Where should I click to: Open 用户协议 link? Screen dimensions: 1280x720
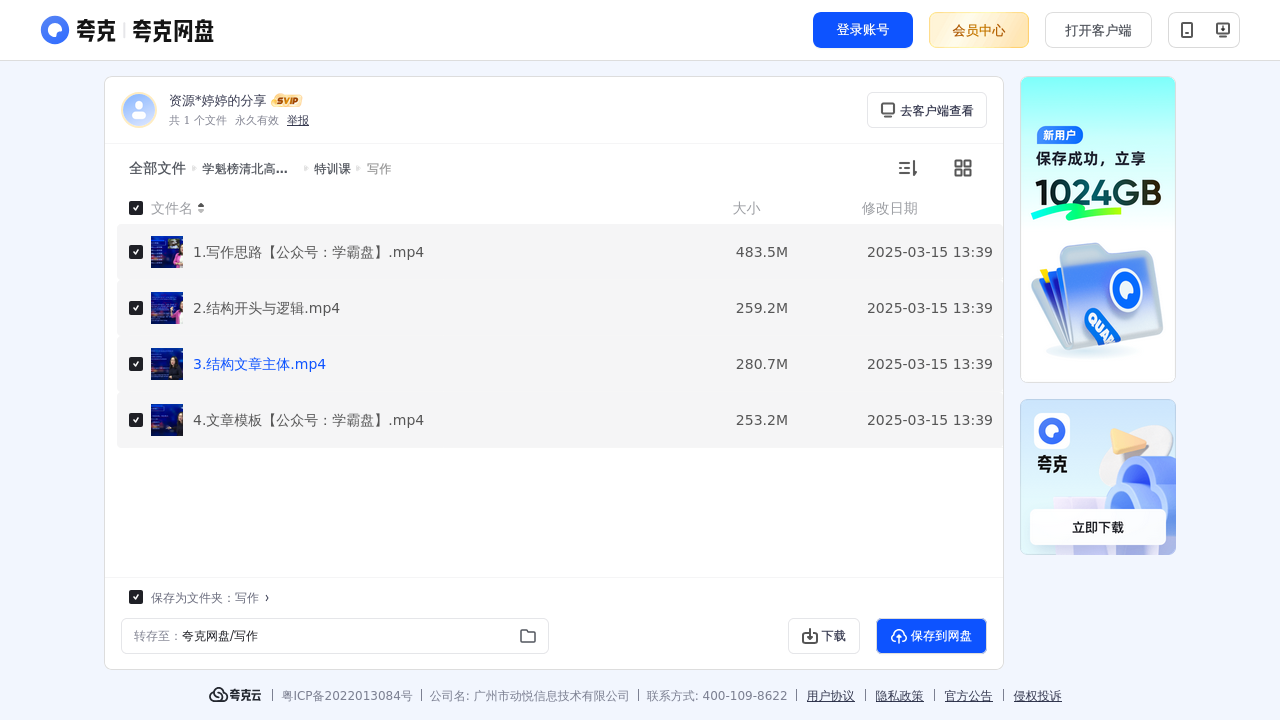831,696
